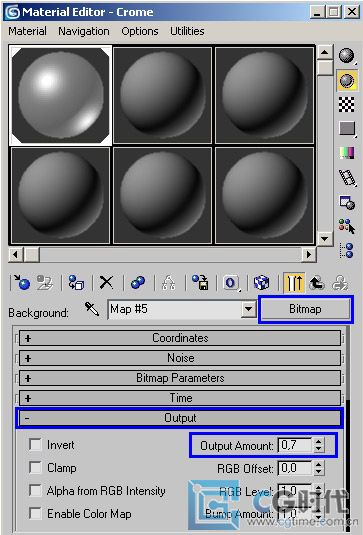Click sample slots scroll down arrow

(324, 238)
